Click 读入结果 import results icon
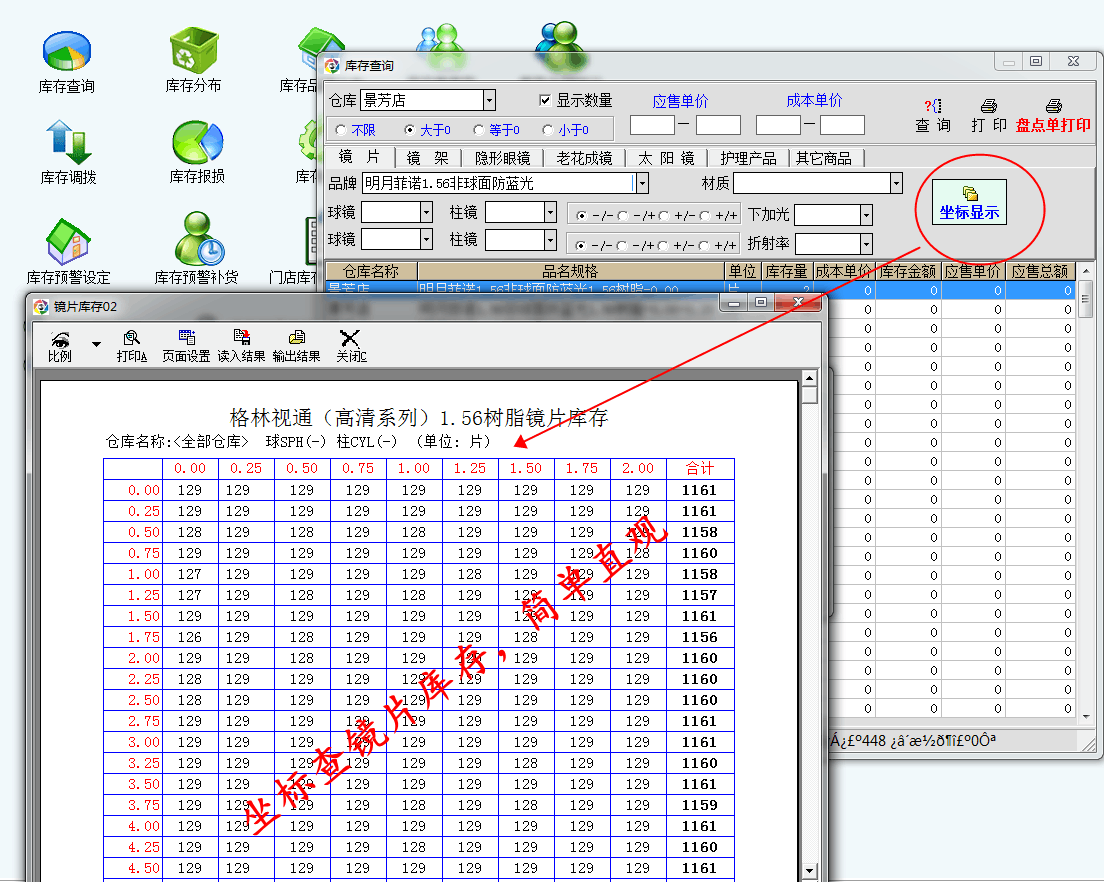The image size is (1104, 882). pos(241,345)
